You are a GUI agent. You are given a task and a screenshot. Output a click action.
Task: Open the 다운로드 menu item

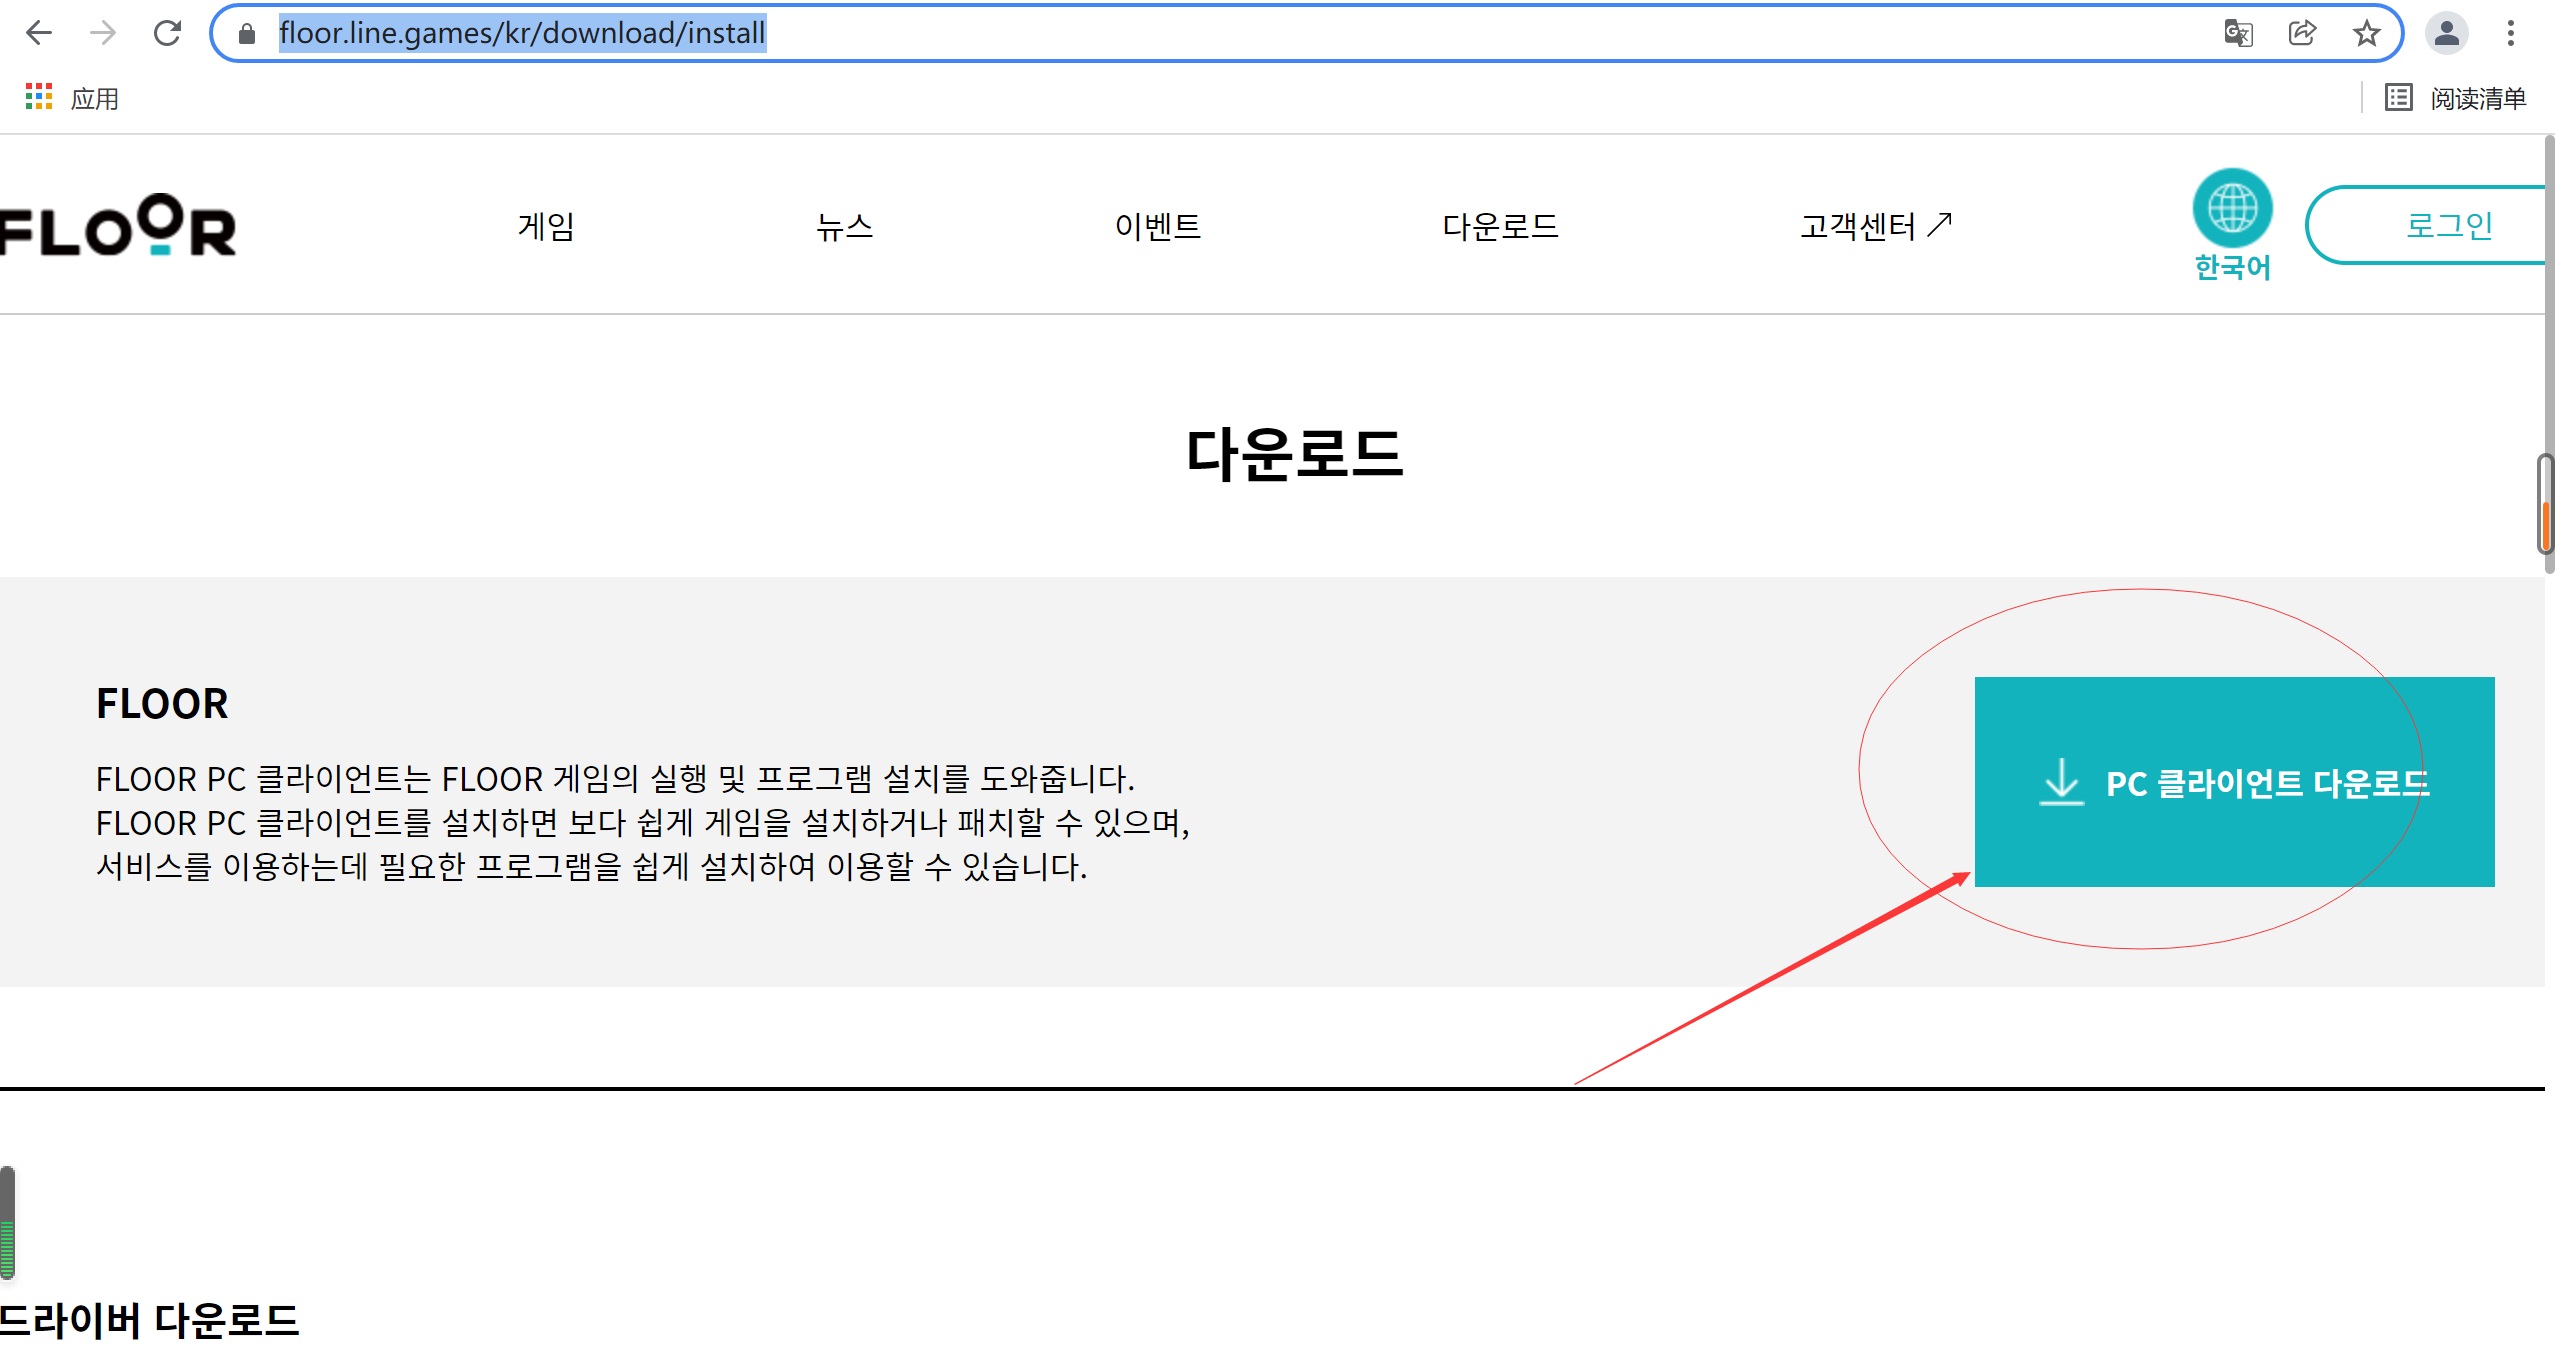point(1500,226)
